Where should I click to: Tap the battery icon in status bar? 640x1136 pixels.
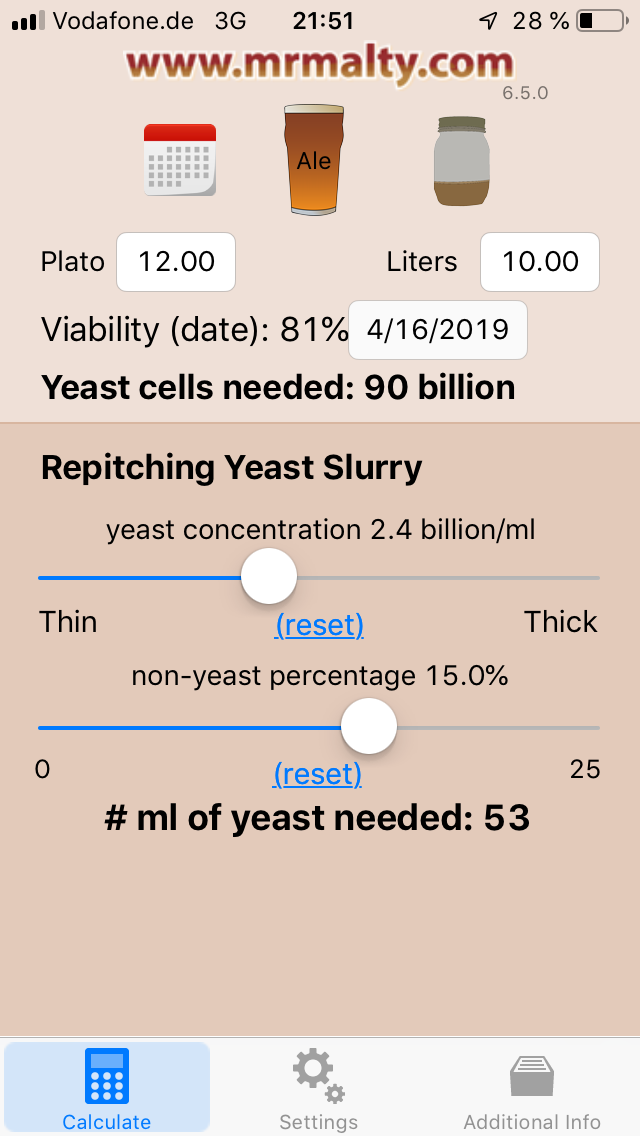(x=599, y=20)
